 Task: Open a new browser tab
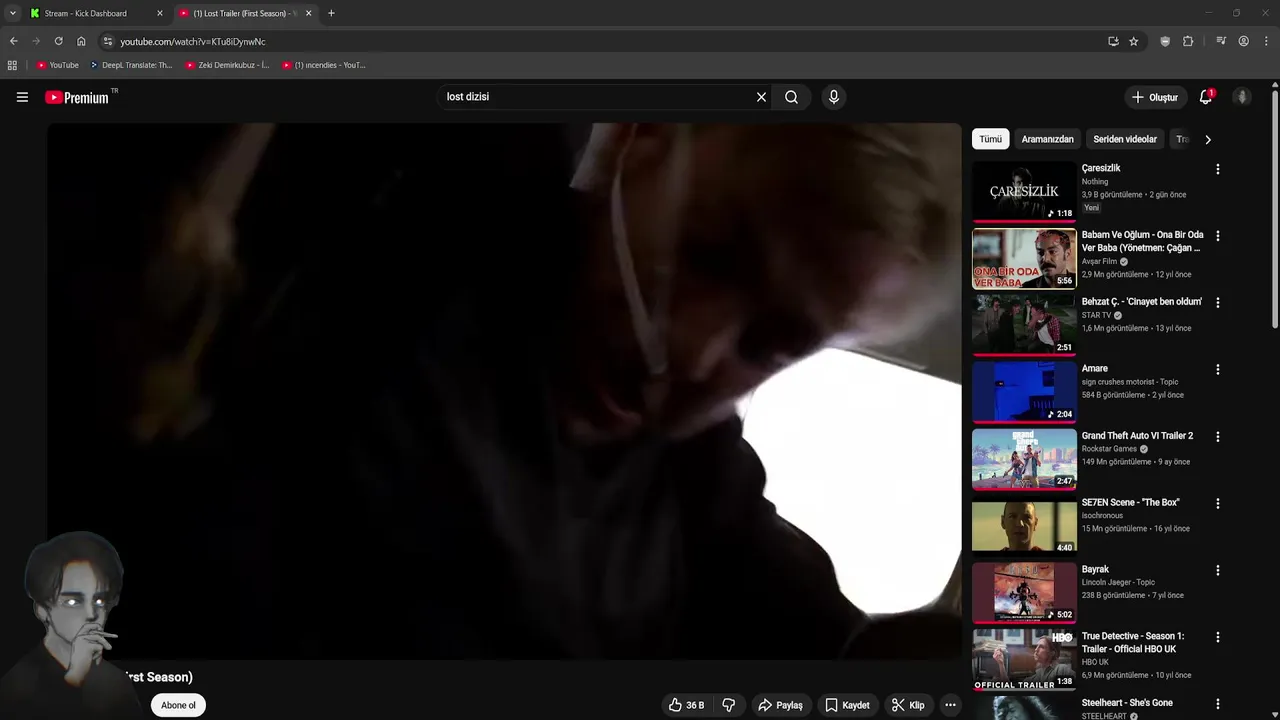coord(331,13)
